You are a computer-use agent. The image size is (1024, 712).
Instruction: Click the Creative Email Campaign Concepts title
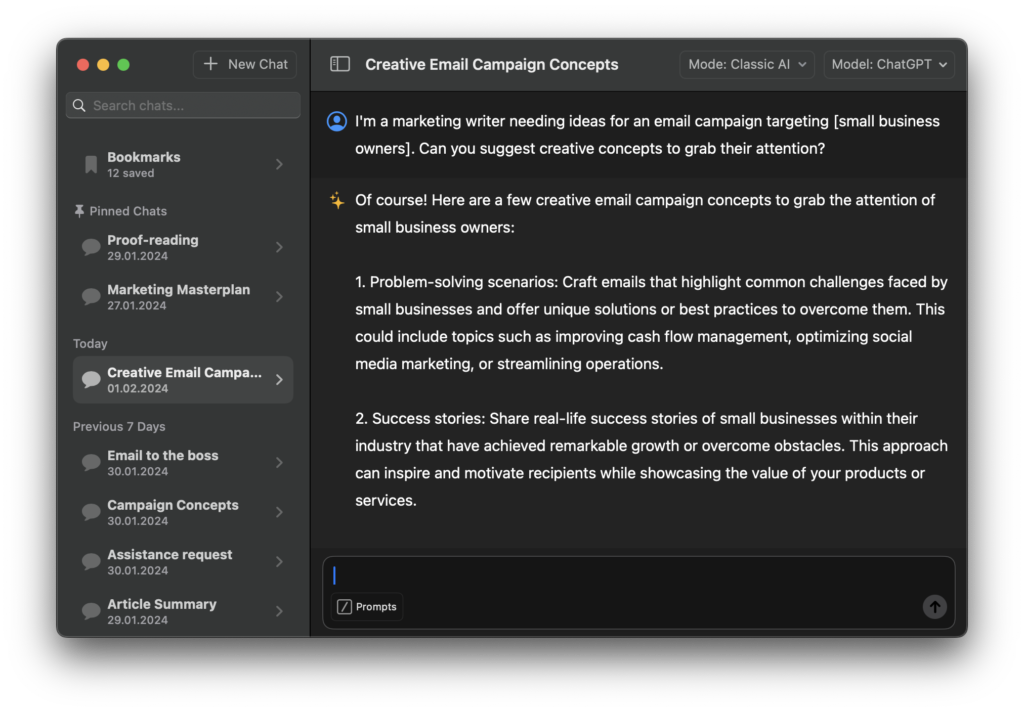[x=492, y=65]
